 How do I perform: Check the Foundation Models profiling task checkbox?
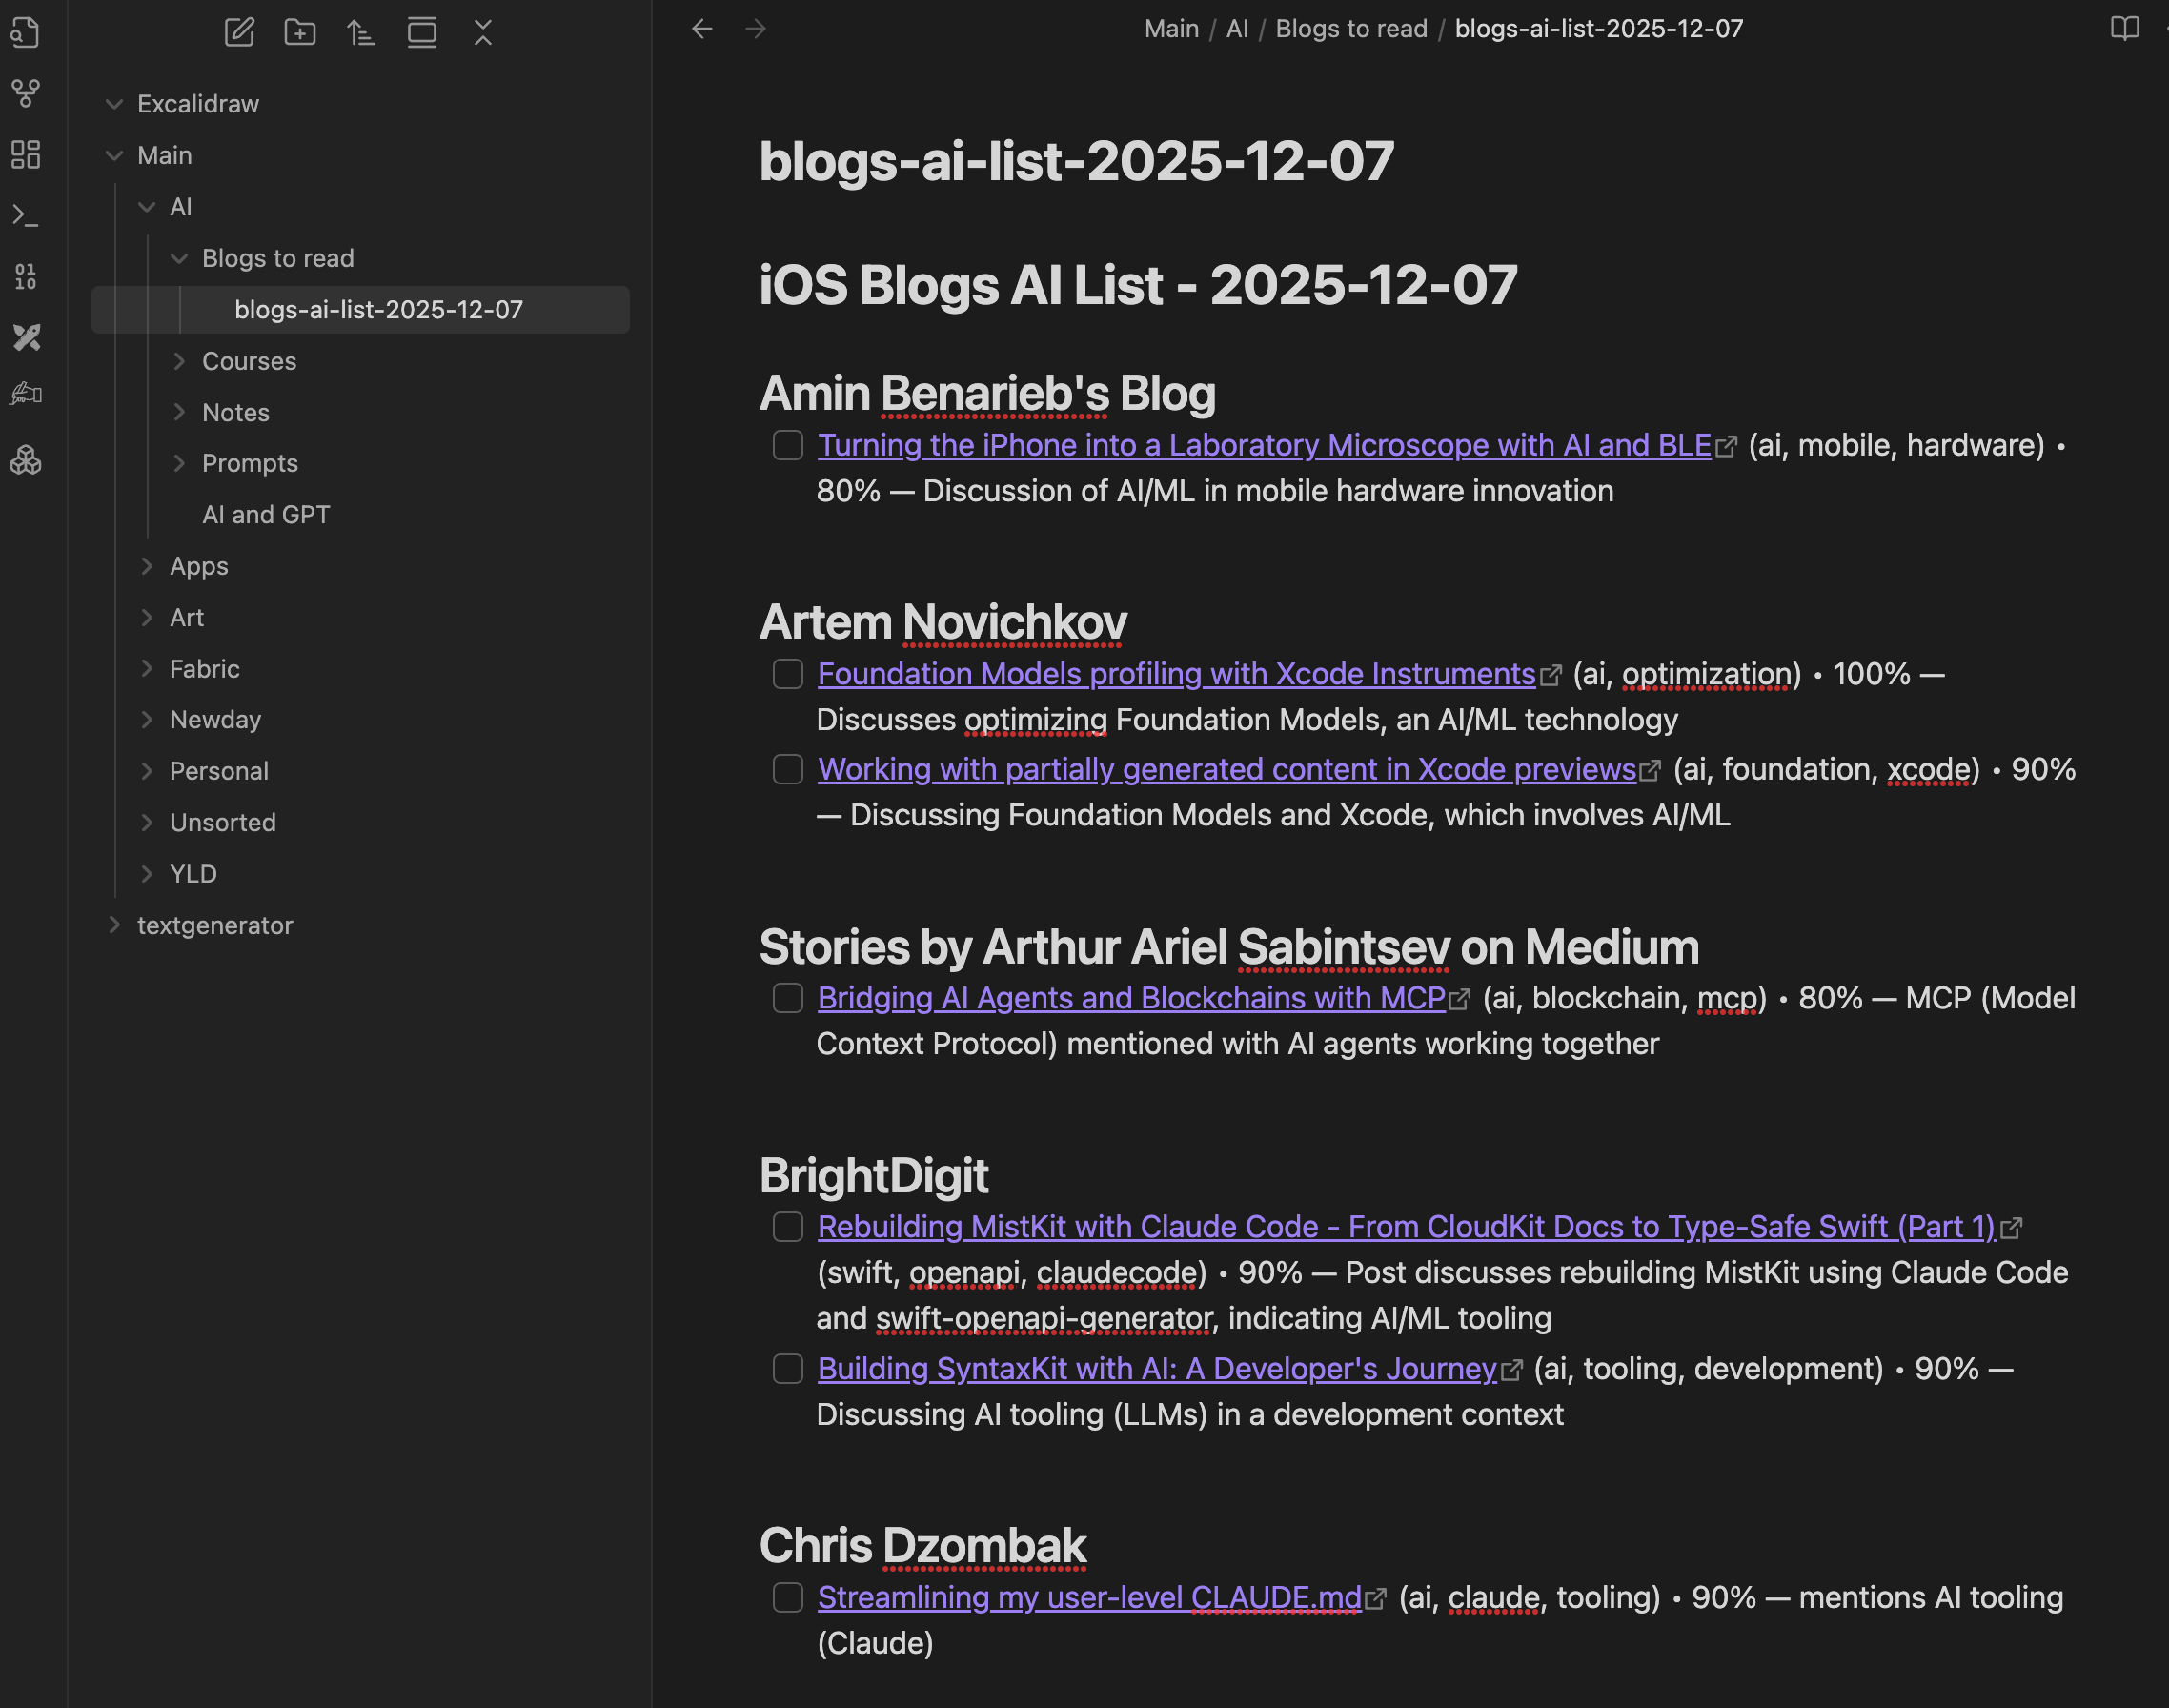[x=788, y=674]
